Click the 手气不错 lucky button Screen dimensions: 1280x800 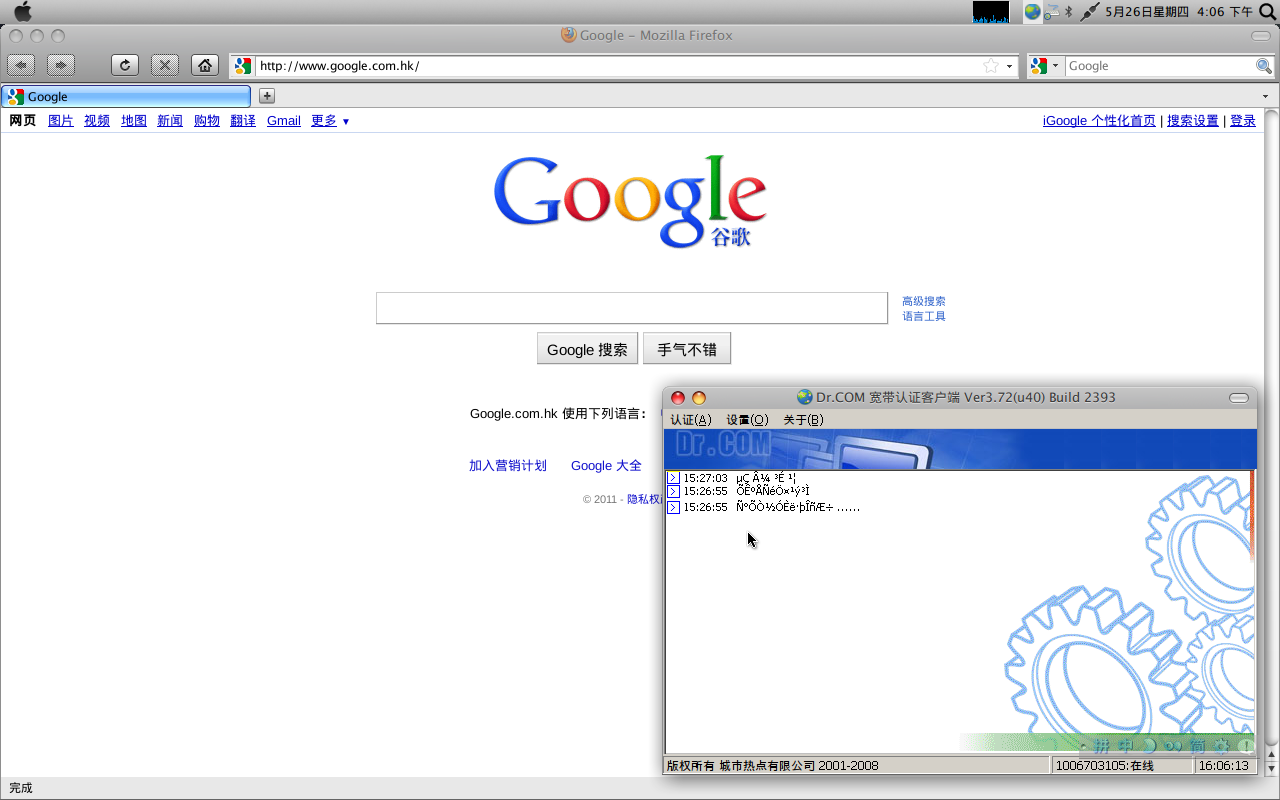pos(687,349)
